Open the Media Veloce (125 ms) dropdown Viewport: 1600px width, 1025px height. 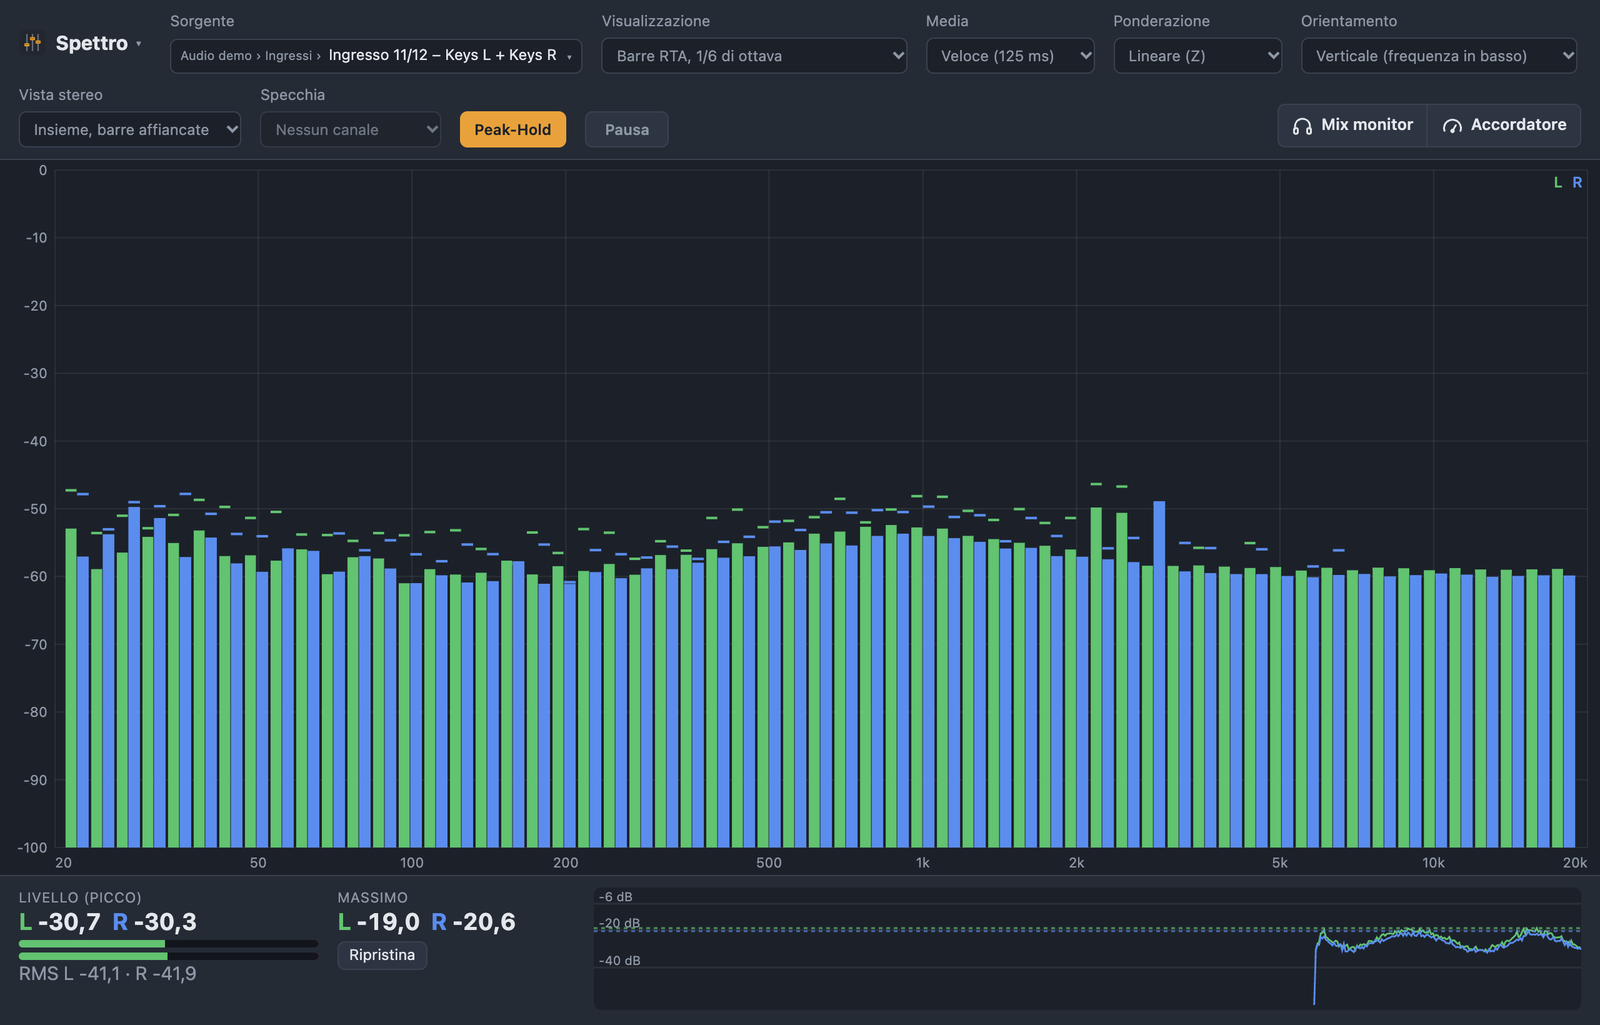(x=1010, y=55)
